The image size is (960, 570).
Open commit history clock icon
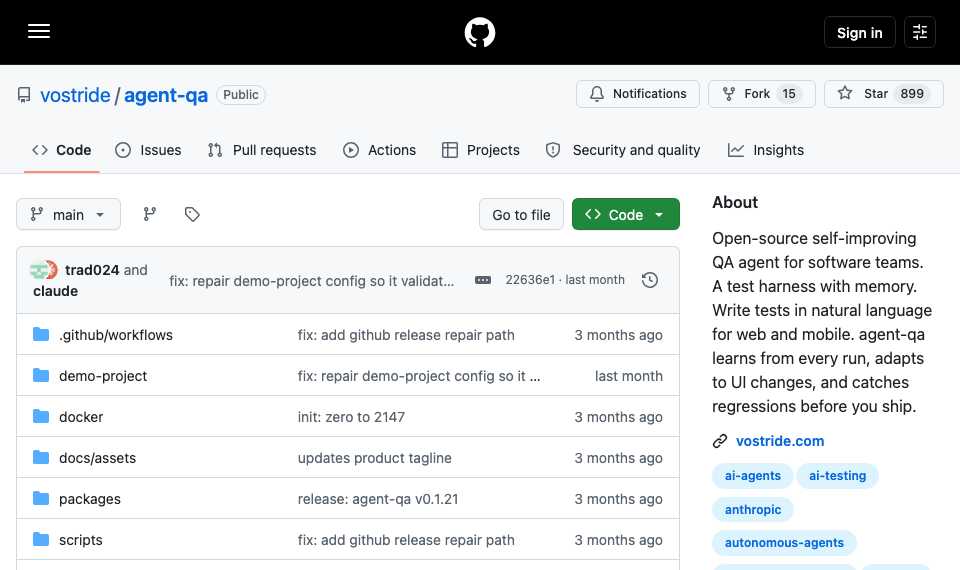pyautogui.click(x=650, y=280)
